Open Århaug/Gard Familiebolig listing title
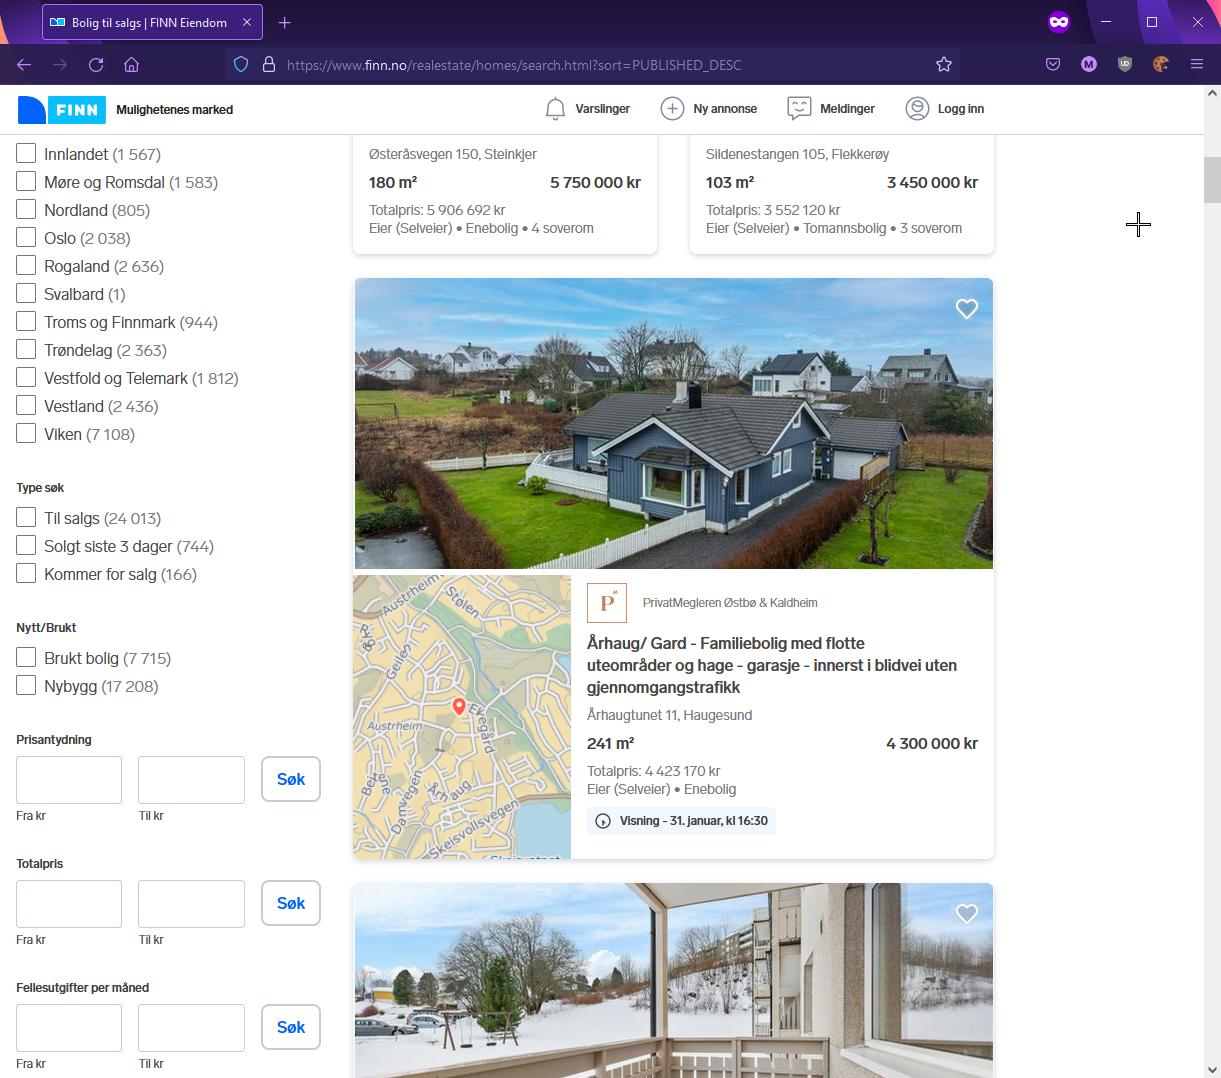The height and width of the screenshot is (1078, 1221). [772, 665]
